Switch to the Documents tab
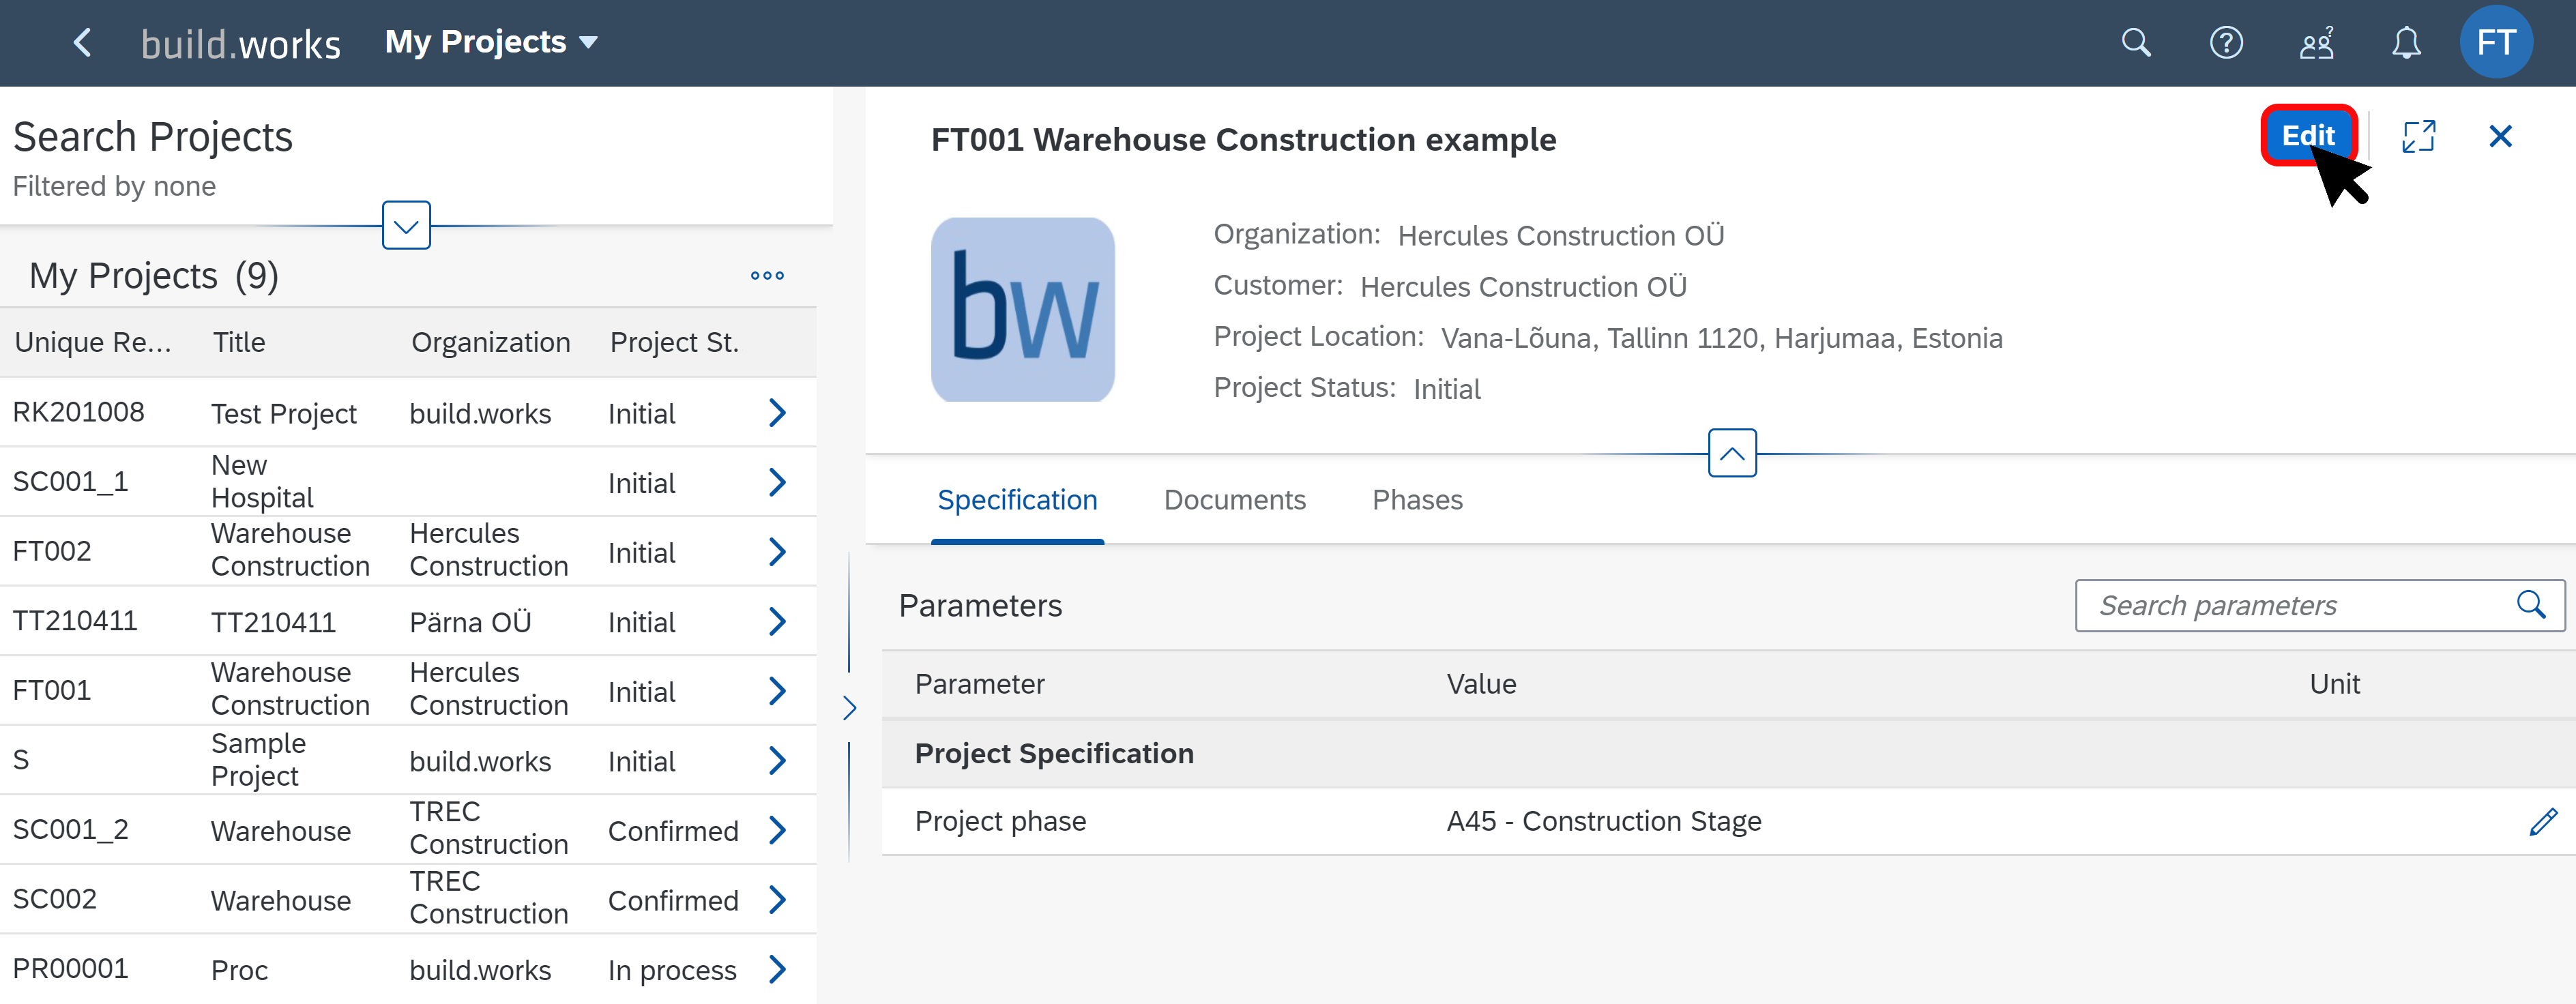 coord(1234,500)
